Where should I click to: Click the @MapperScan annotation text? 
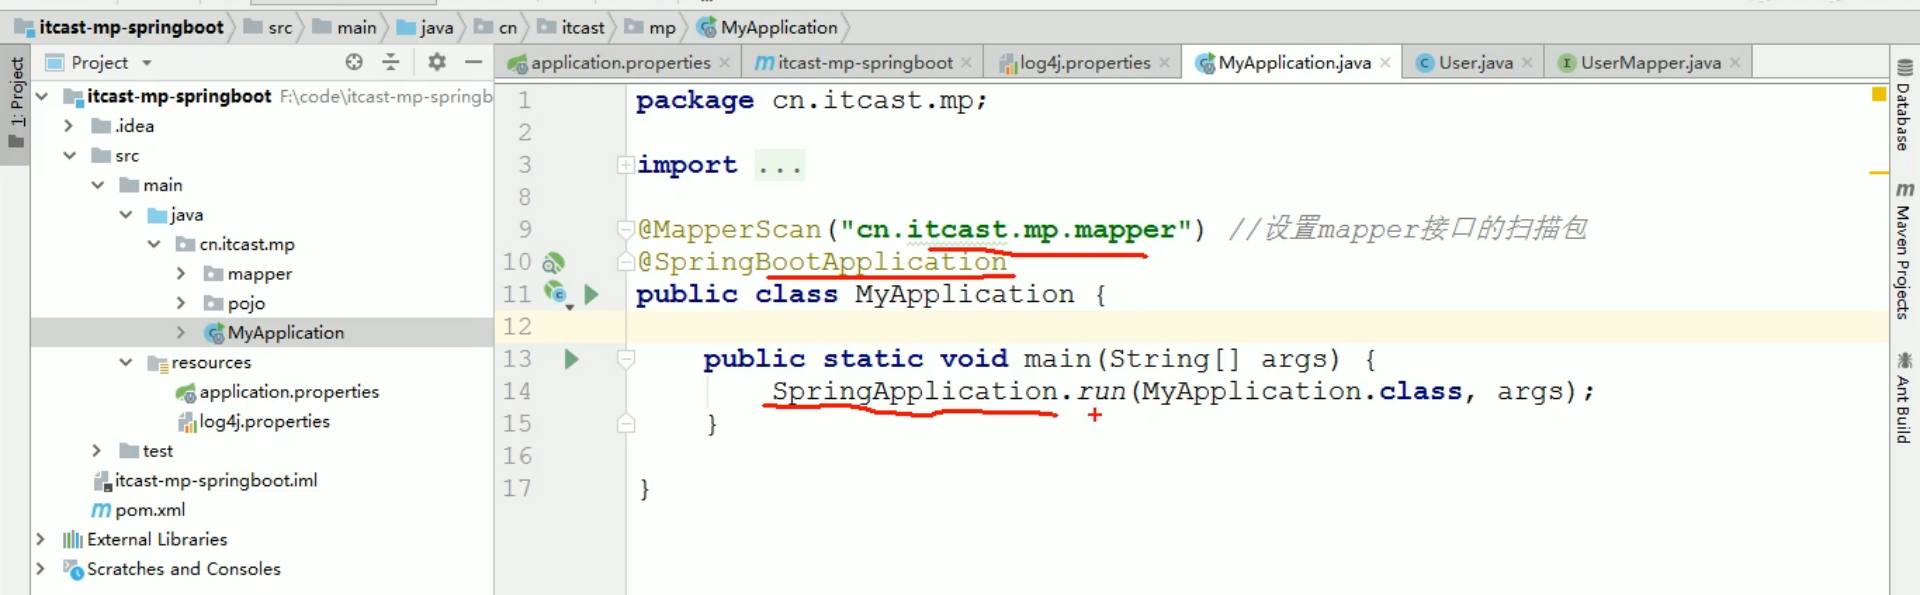pyautogui.click(x=730, y=230)
